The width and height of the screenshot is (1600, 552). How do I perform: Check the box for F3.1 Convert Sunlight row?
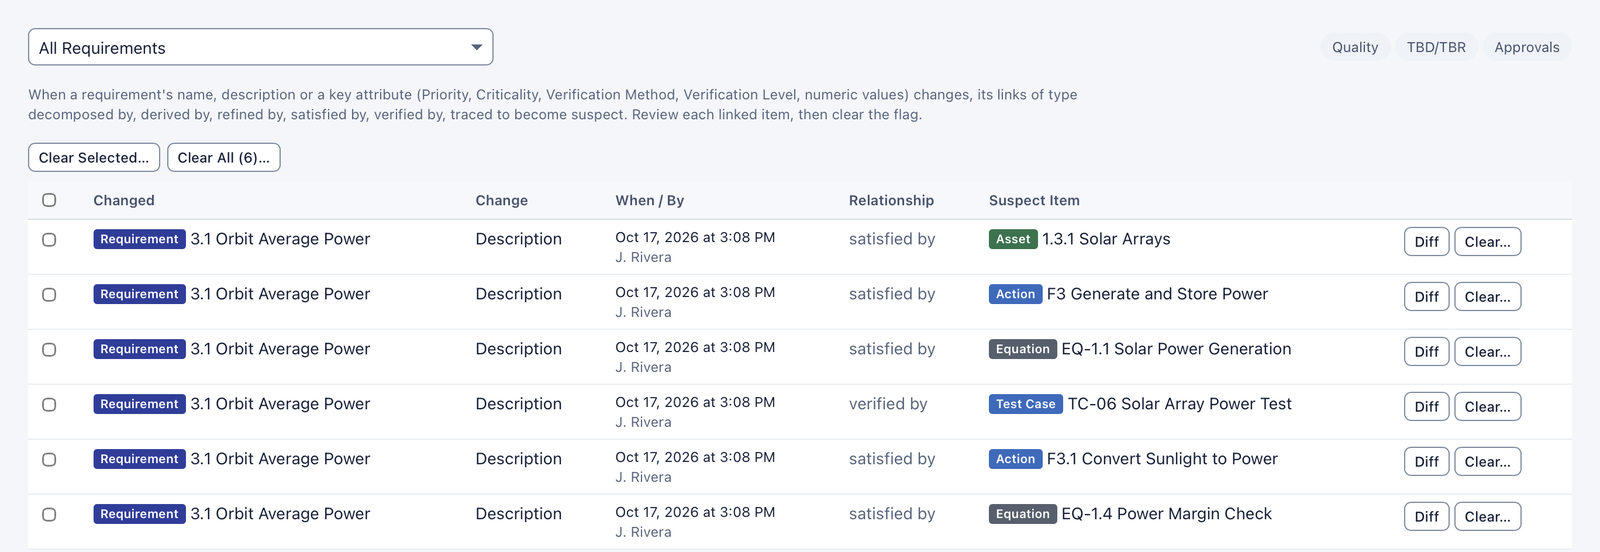pos(49,460)
